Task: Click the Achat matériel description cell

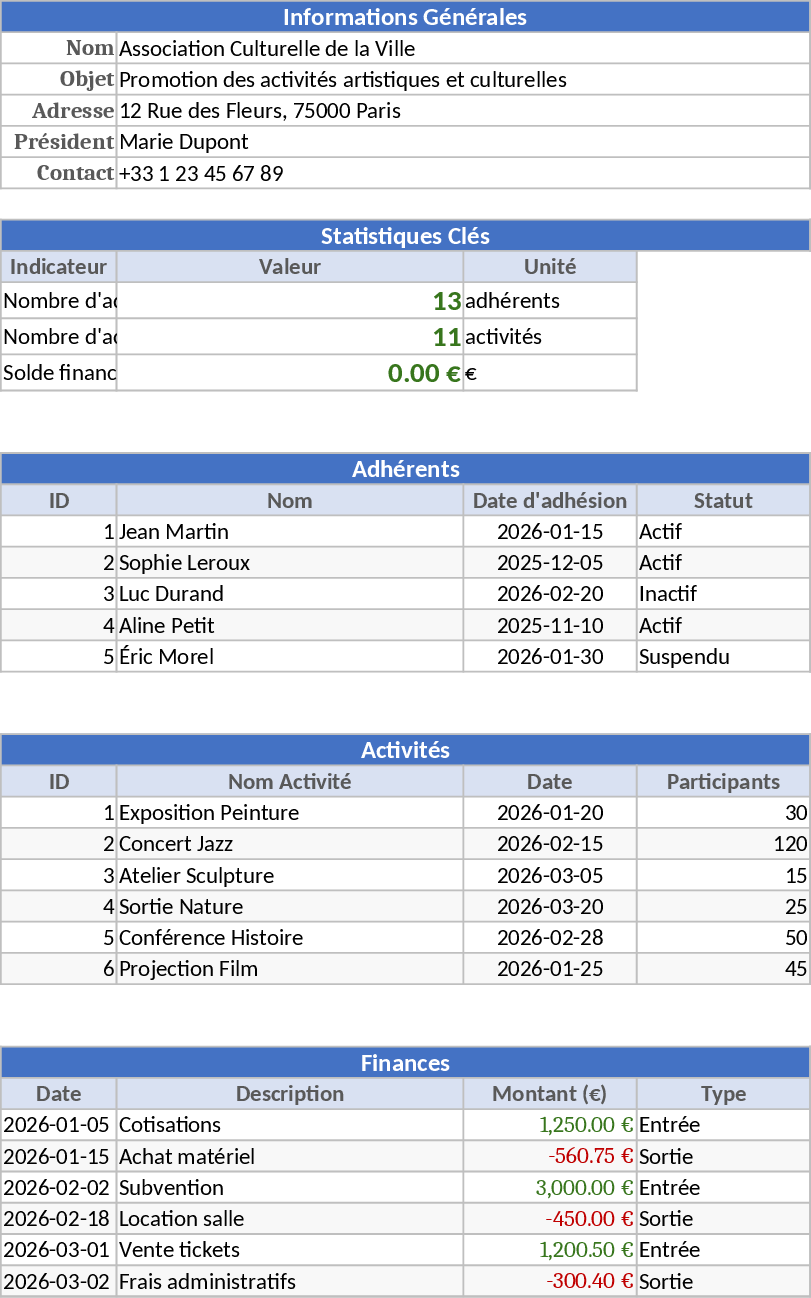Action: click(175, 1156)
